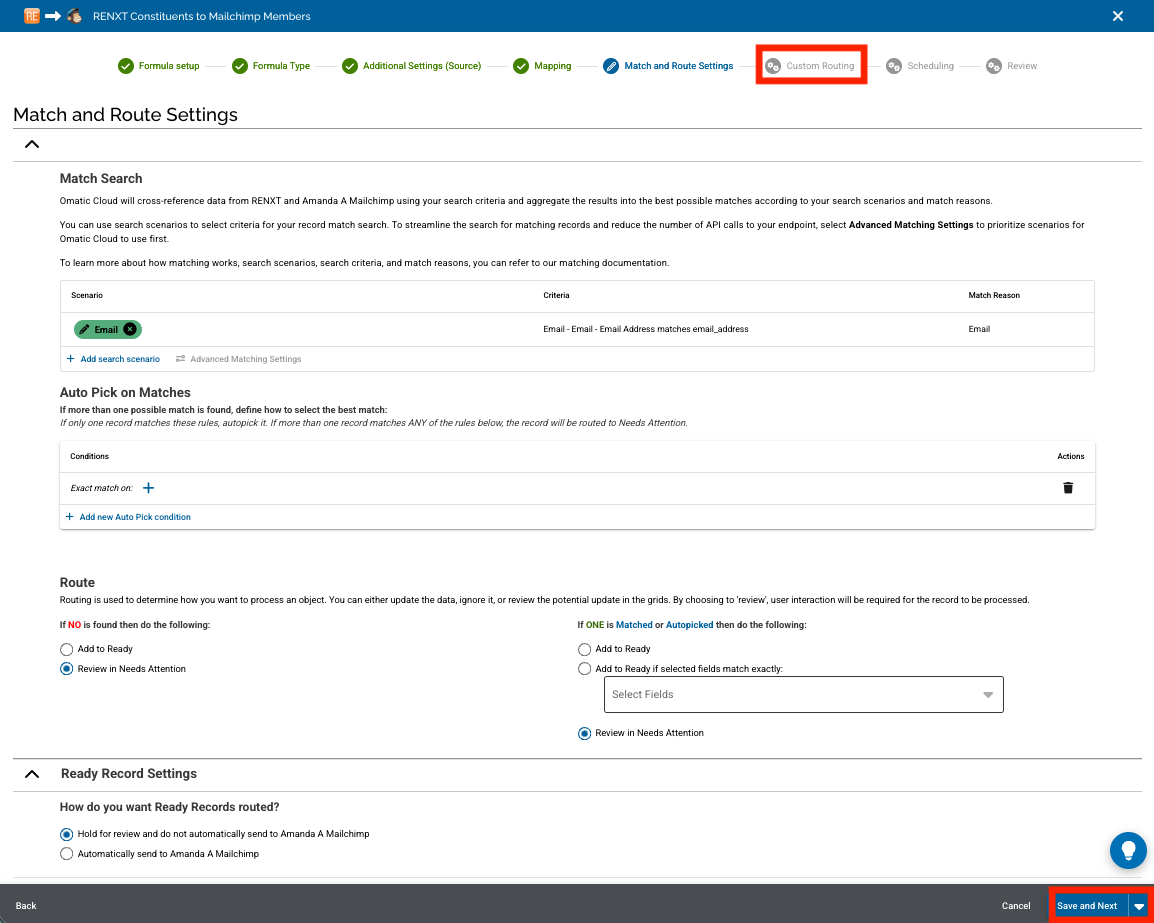Click the gear icon for Review step
This screenshot has width=1154, height=923.
click(994, 66)
